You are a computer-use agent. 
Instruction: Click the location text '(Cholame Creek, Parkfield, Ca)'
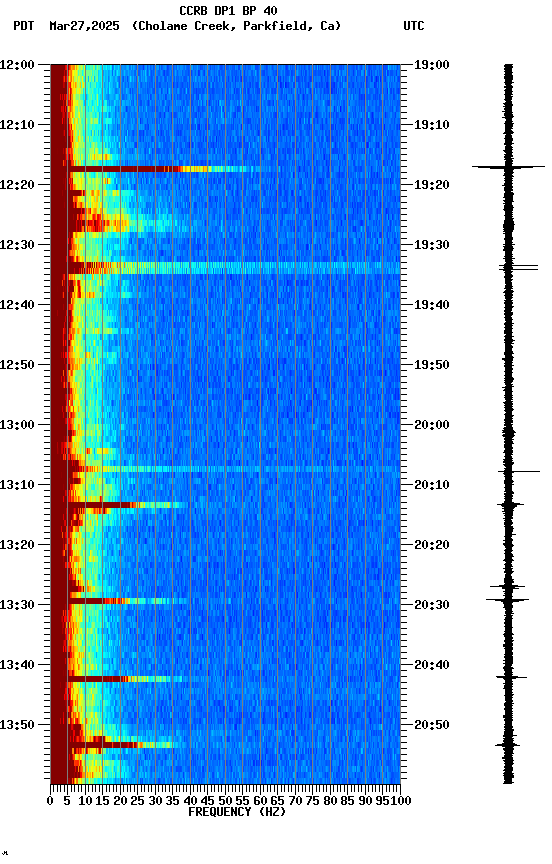pyautogui.click(x=236, y=26)
